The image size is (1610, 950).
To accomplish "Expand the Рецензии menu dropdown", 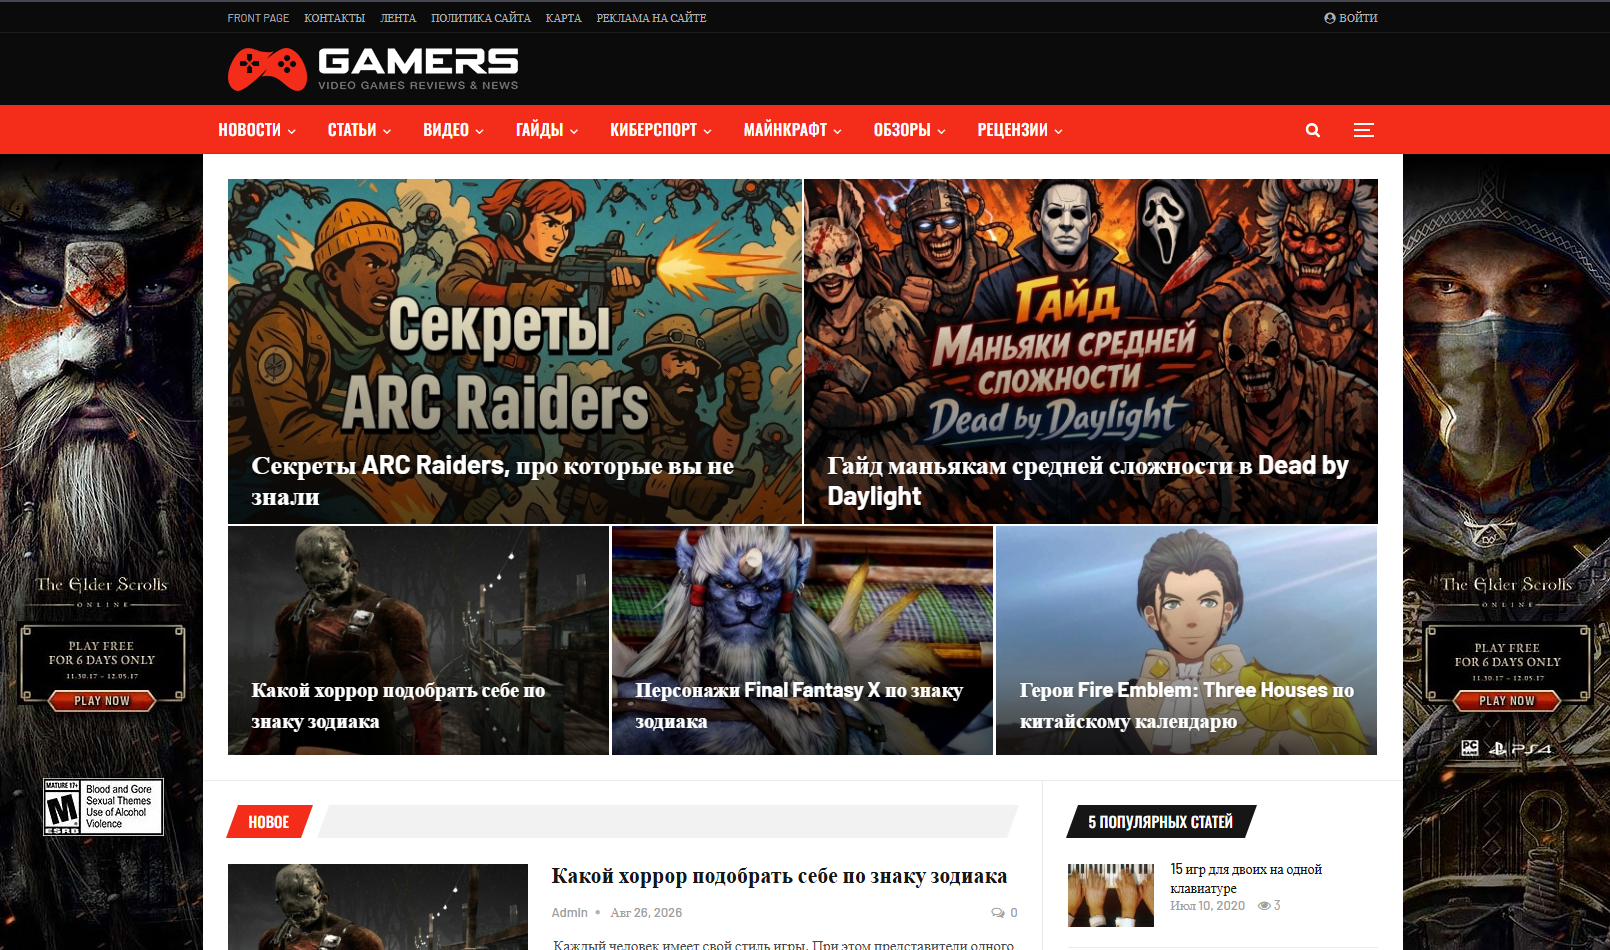I will click(x=1020, y=130).
